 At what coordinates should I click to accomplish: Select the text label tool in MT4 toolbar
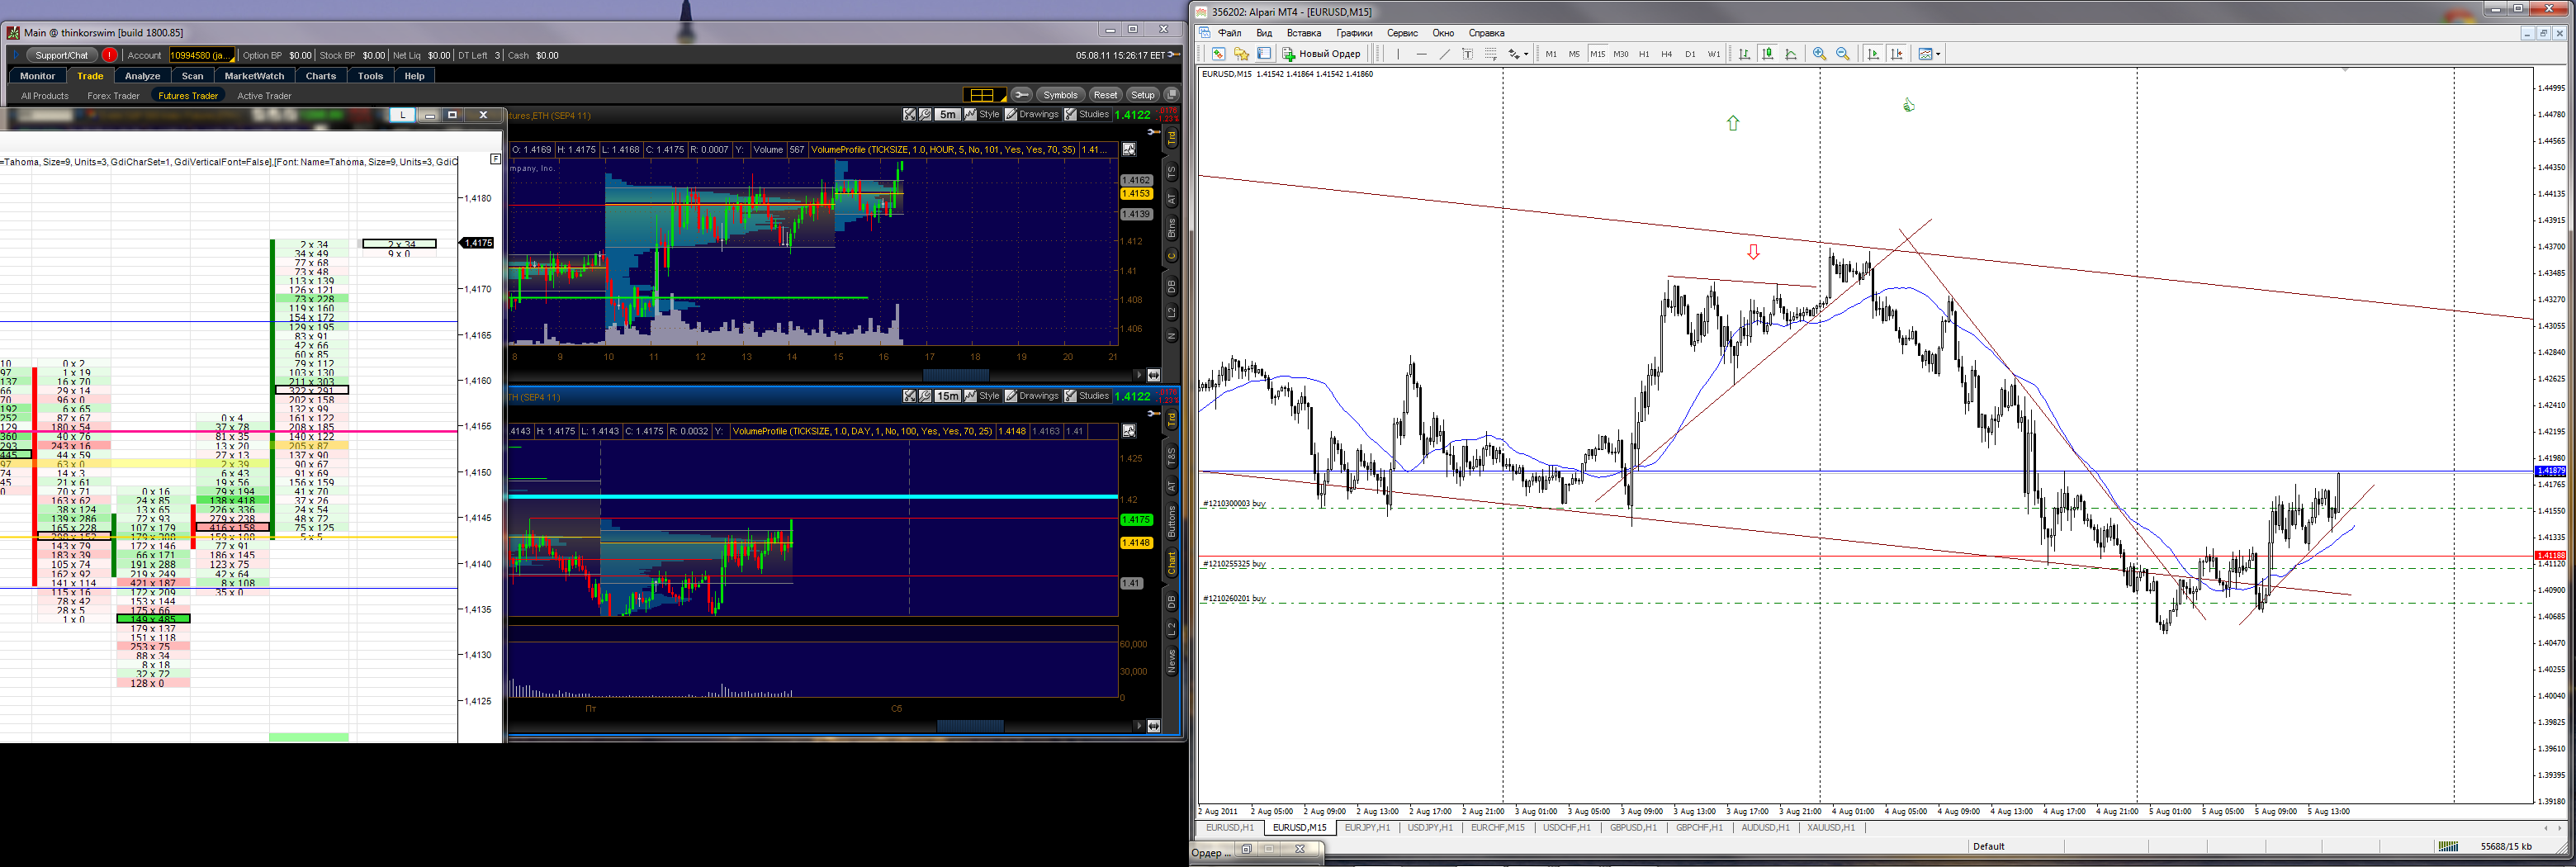point(1467,54)
